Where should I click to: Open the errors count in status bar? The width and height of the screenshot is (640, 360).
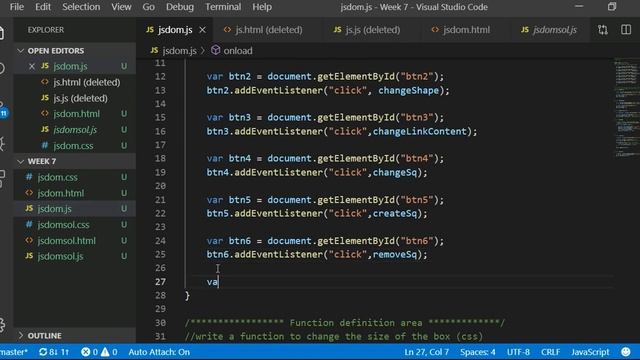click(x=89, y=352)
